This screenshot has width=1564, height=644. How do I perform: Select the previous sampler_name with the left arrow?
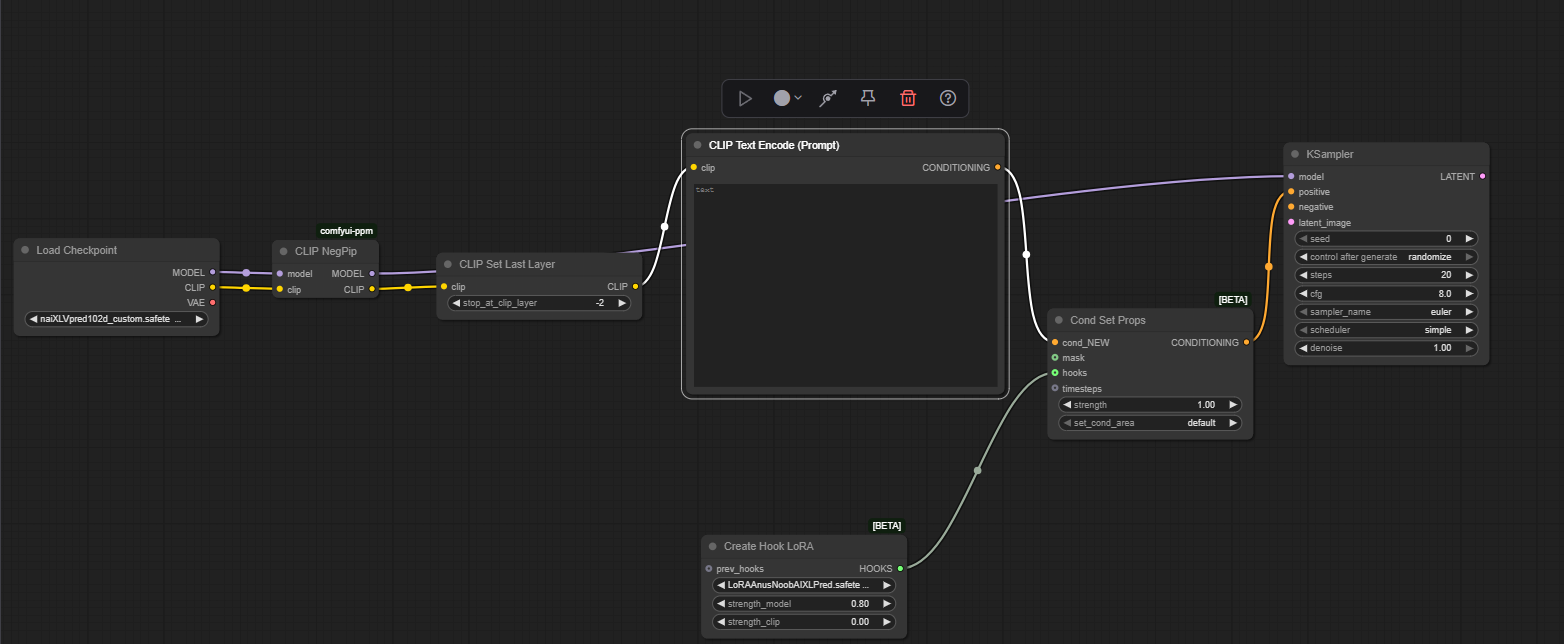[1304, 312]
